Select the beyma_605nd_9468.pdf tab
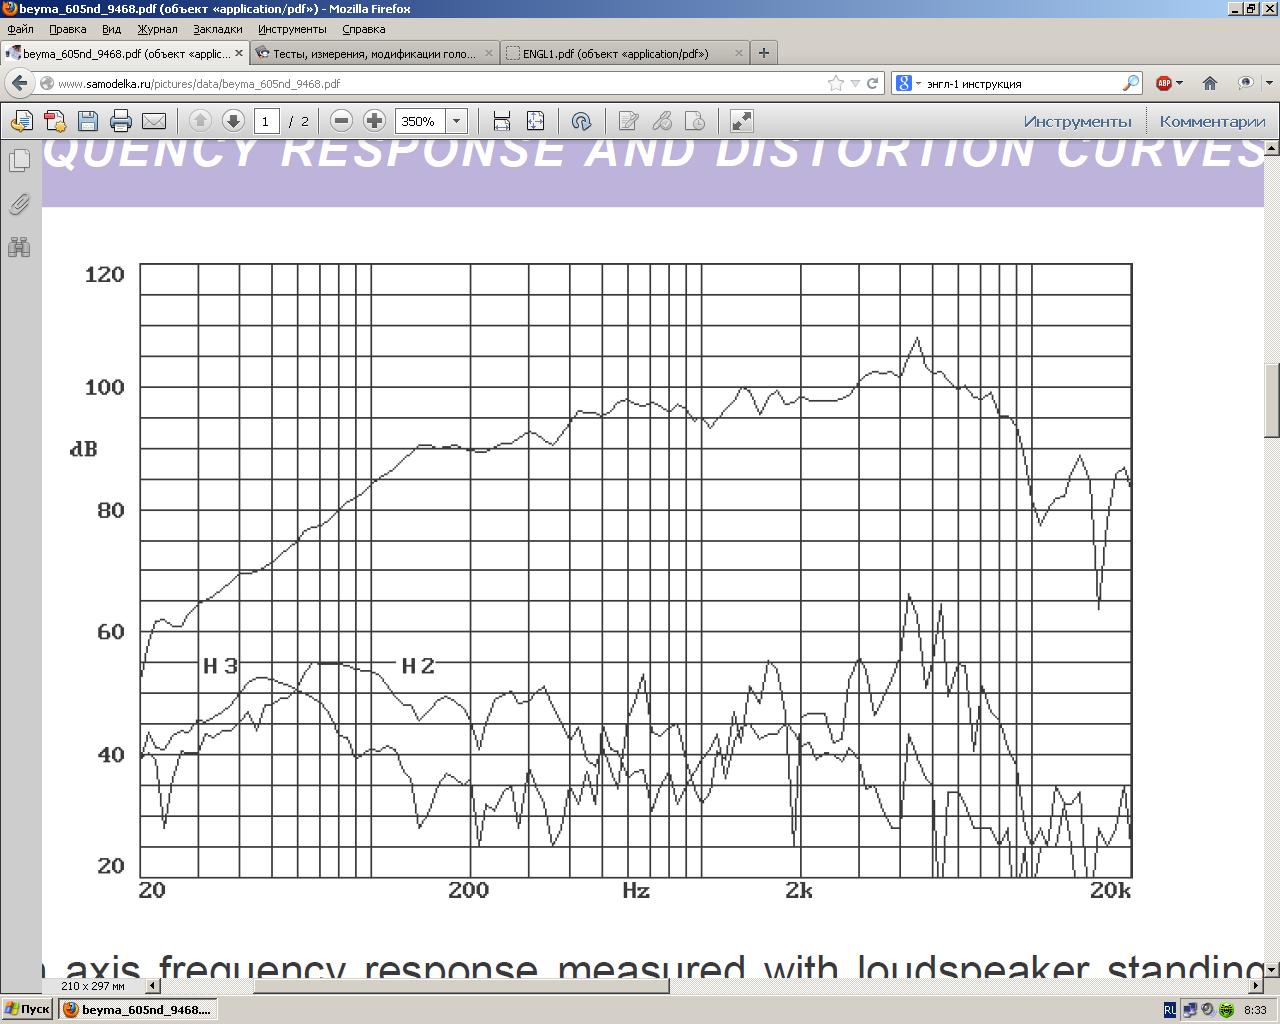Viewport: 1280px width, 1024px height. [x=125, y=53]
